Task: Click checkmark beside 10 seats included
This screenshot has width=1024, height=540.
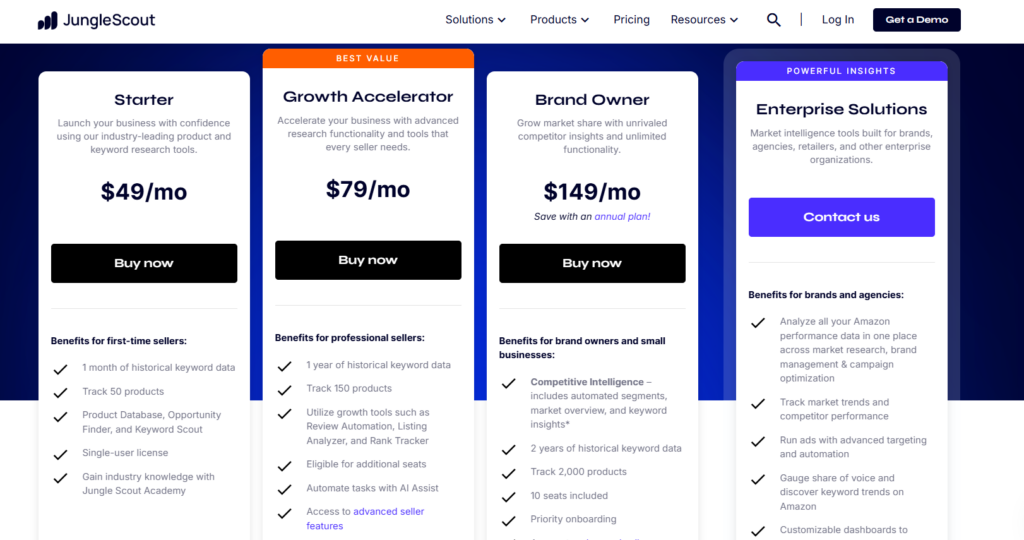Action: pos(509,496)
